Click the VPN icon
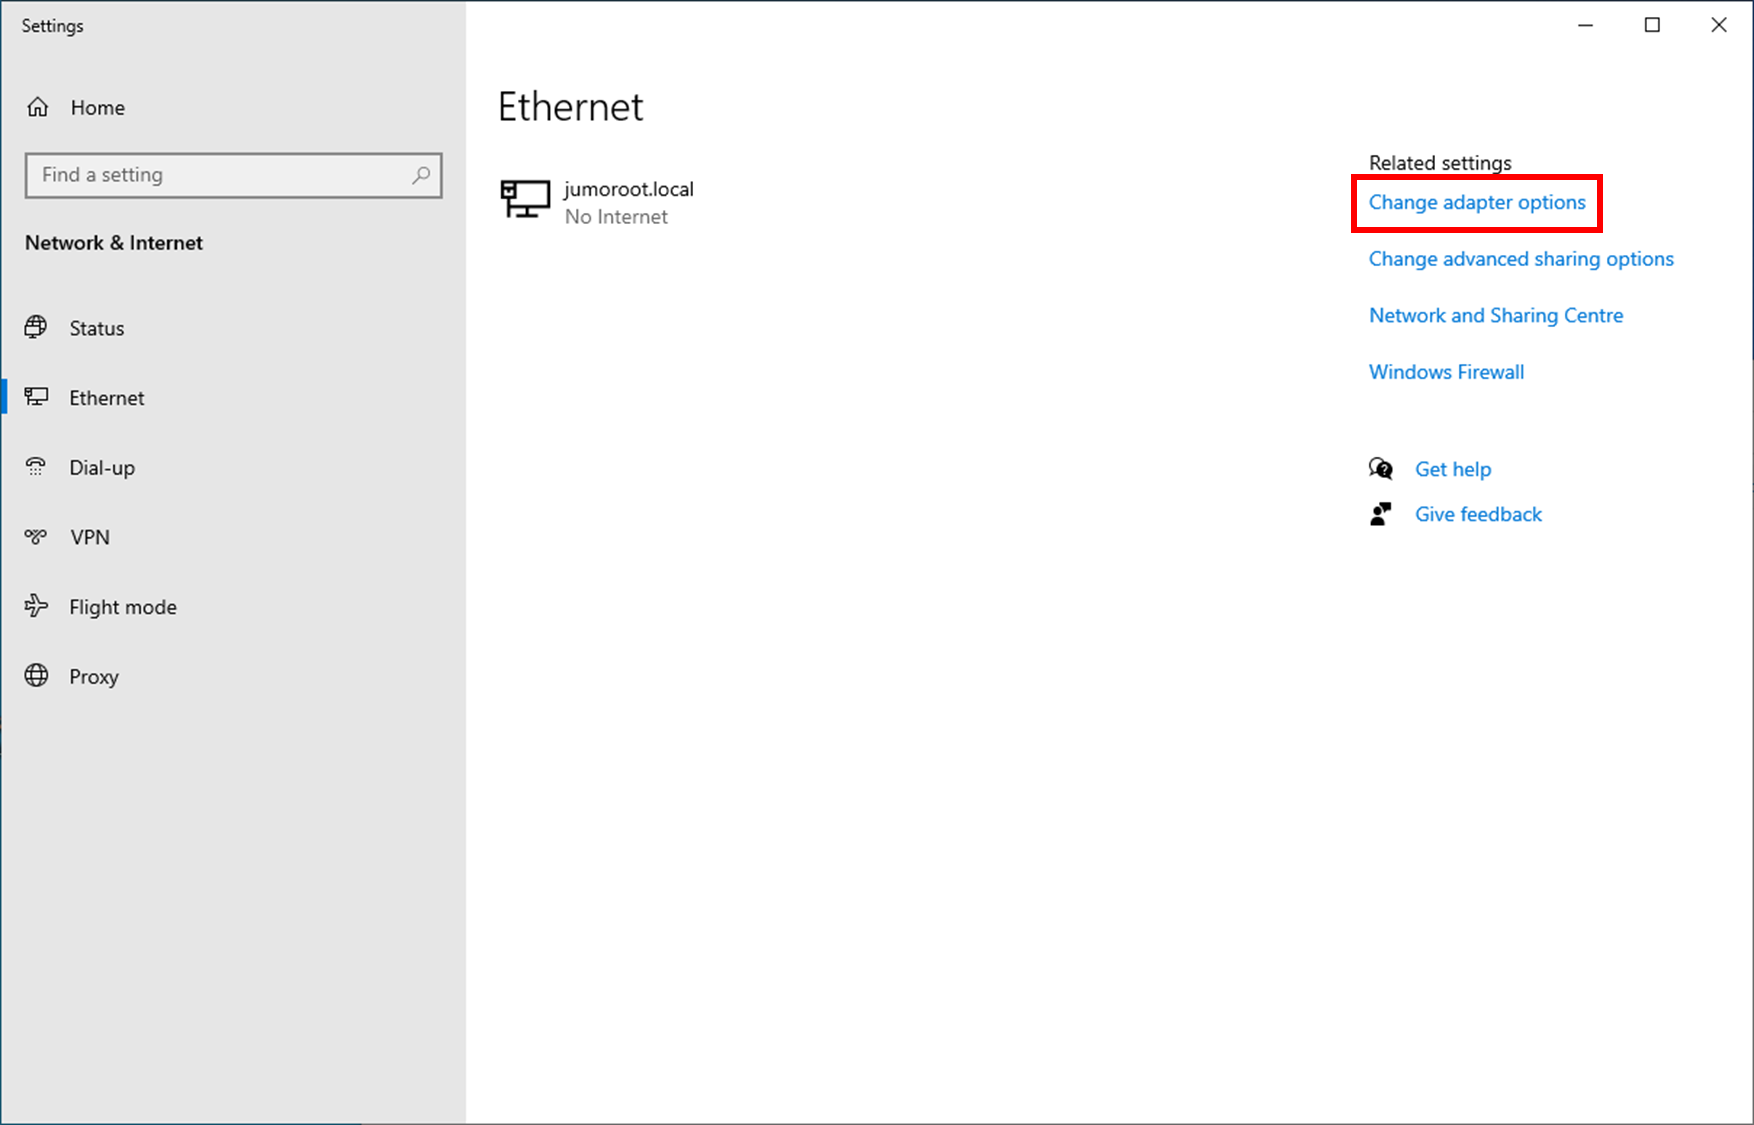 pos(36,537)
